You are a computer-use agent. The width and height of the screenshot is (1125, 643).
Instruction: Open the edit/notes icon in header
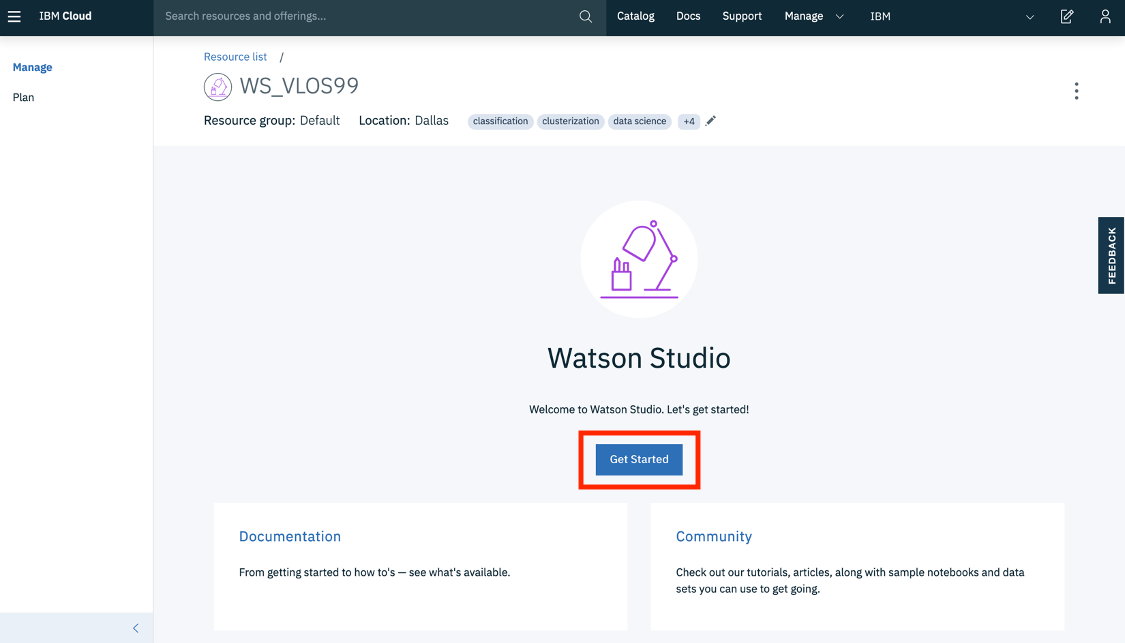[x=1067, y=16]
